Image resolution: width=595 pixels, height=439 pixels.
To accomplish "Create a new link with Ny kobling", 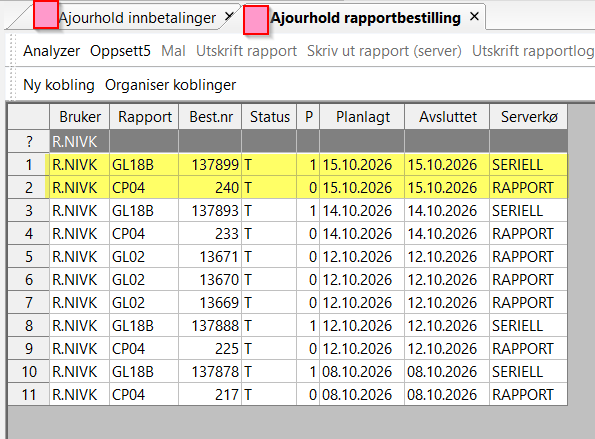I will (59, 85).
